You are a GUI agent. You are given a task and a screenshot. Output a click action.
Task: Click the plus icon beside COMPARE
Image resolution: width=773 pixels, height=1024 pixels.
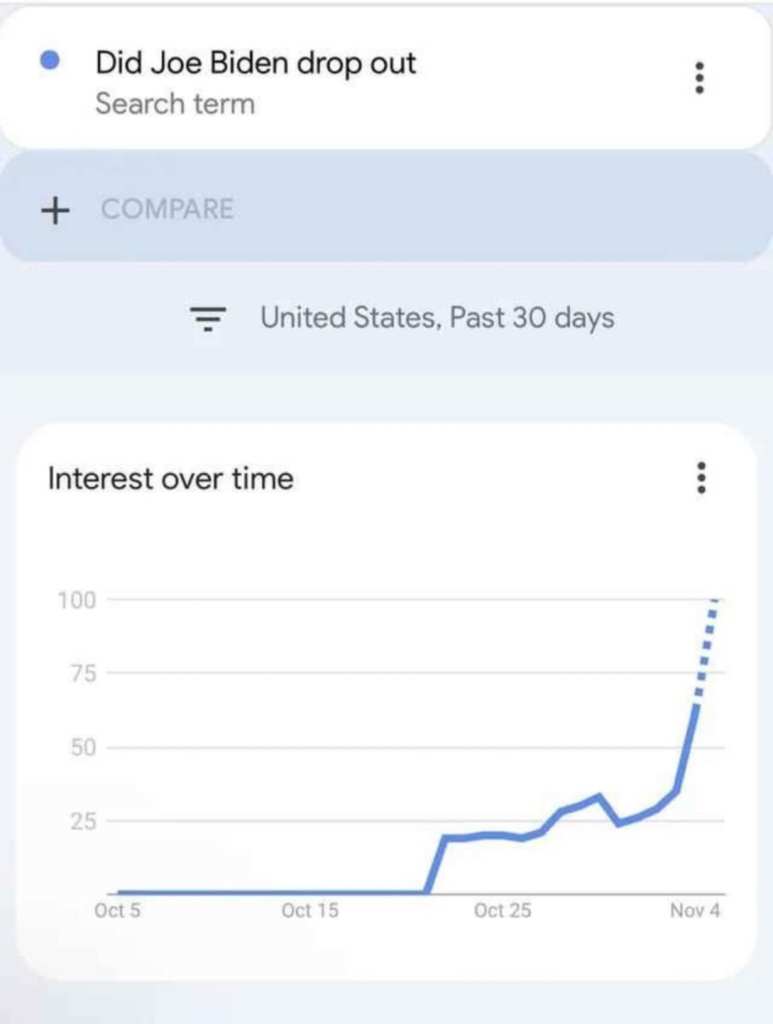(x=56, y=210)
